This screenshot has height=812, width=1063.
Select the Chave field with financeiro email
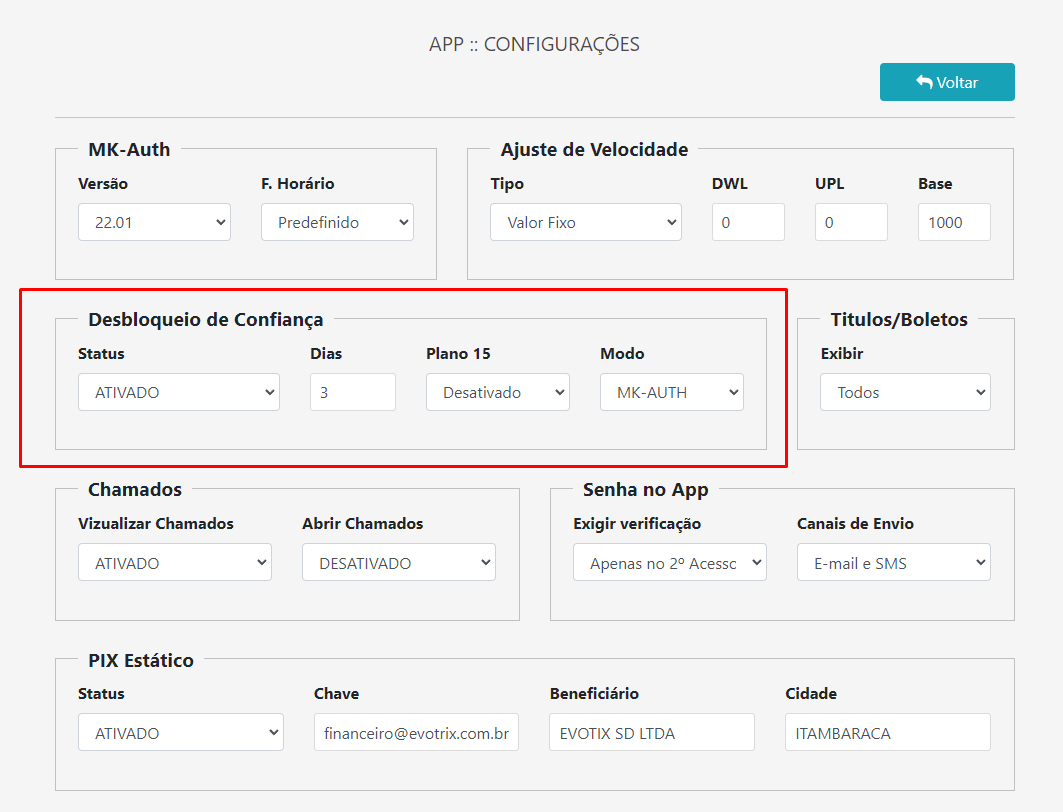[x=416, y=732]
